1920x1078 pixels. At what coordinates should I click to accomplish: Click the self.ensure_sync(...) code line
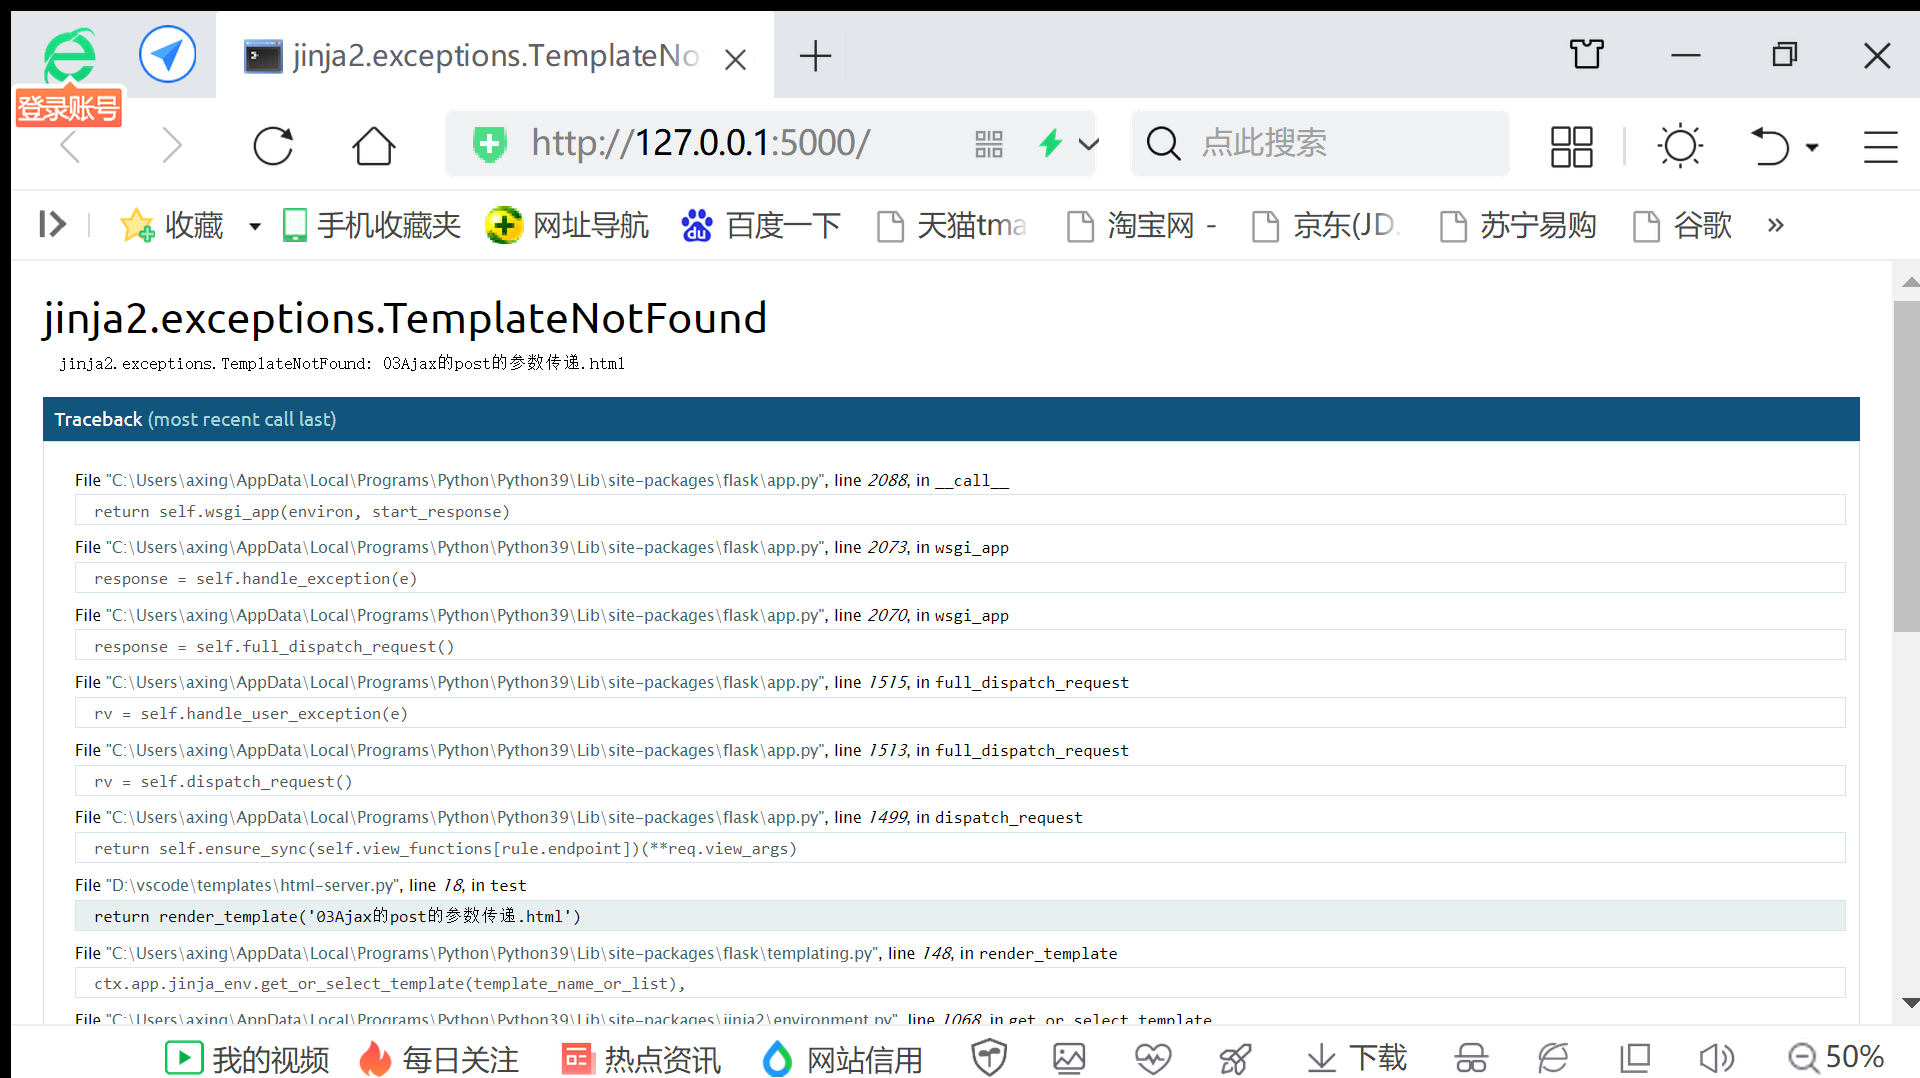[x=960, y=848]
